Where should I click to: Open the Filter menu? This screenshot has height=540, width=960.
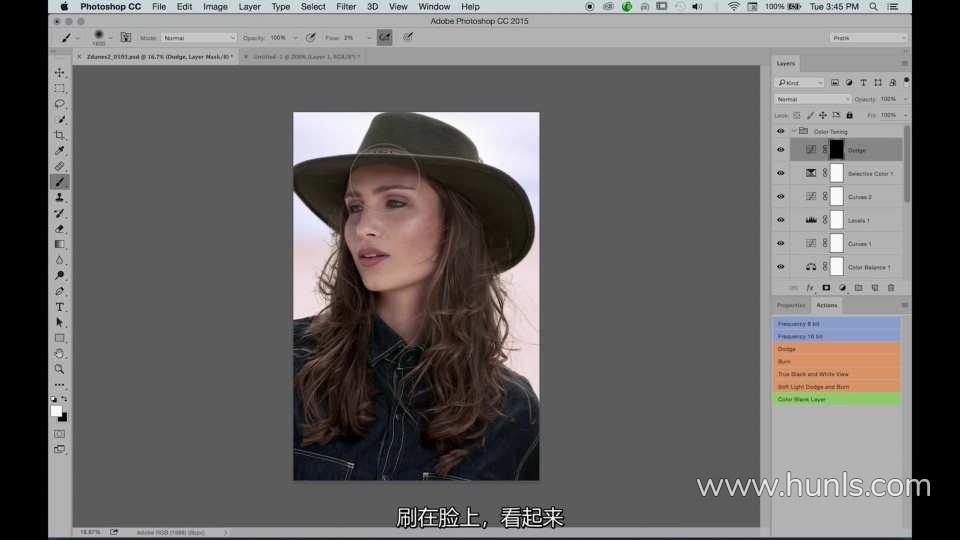(346, 7)
